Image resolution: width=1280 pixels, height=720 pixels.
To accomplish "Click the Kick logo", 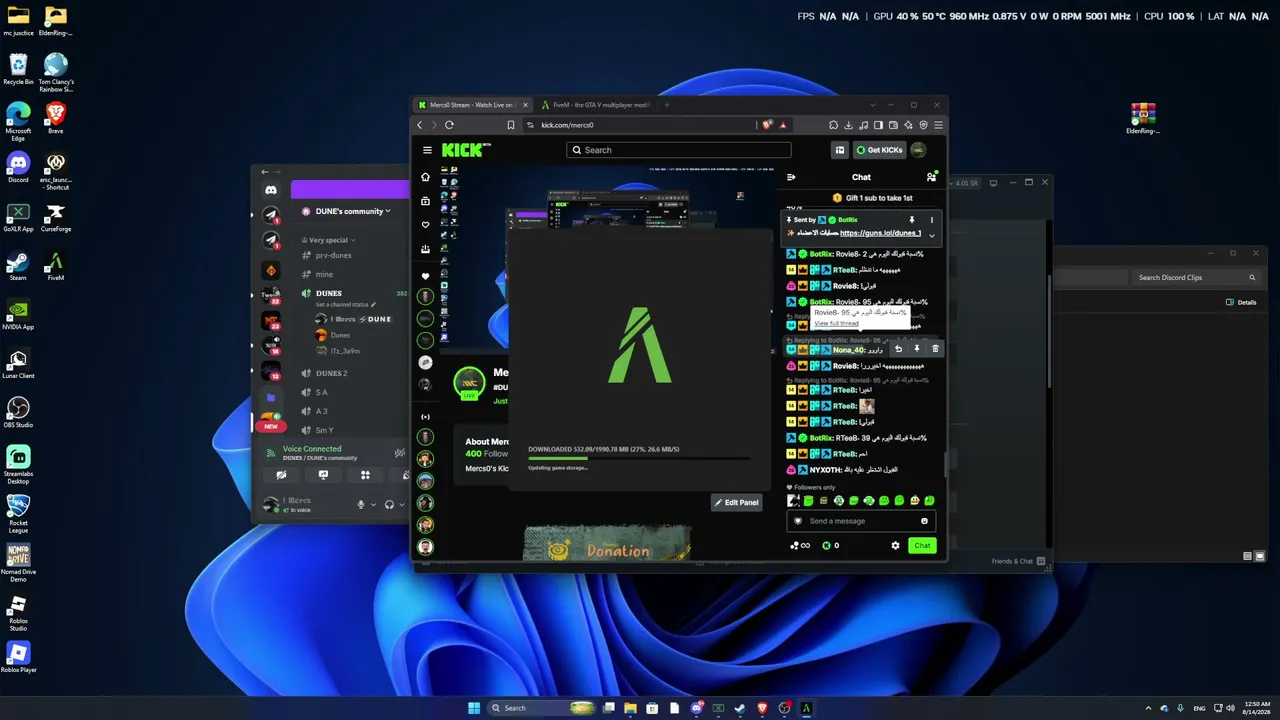I will click(x=466, y=150).
